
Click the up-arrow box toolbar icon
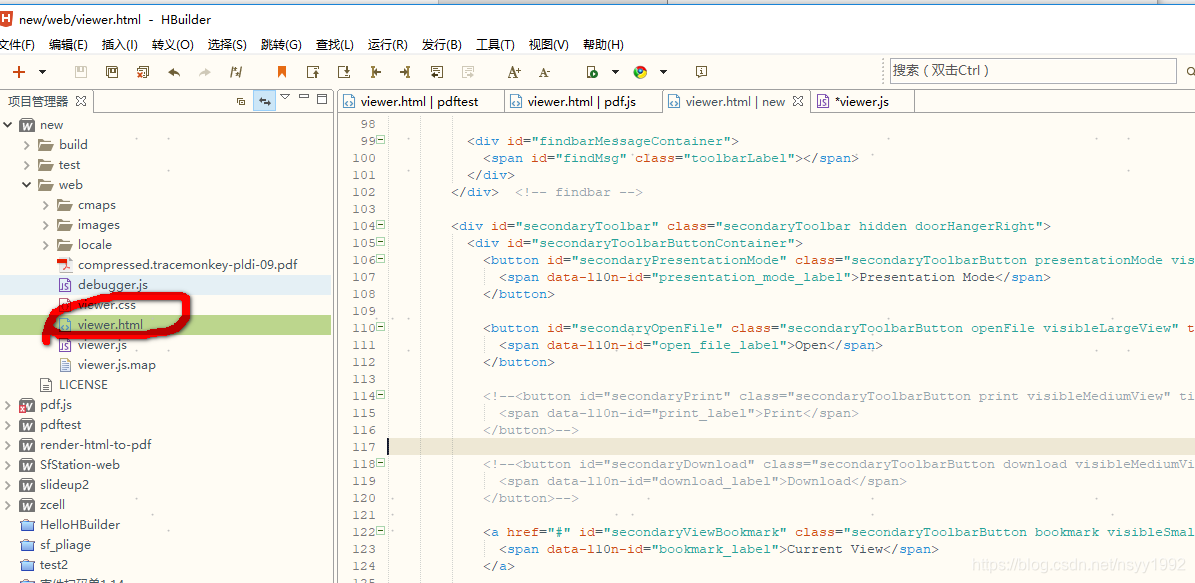pyautogui.click(x=312, y=72)
